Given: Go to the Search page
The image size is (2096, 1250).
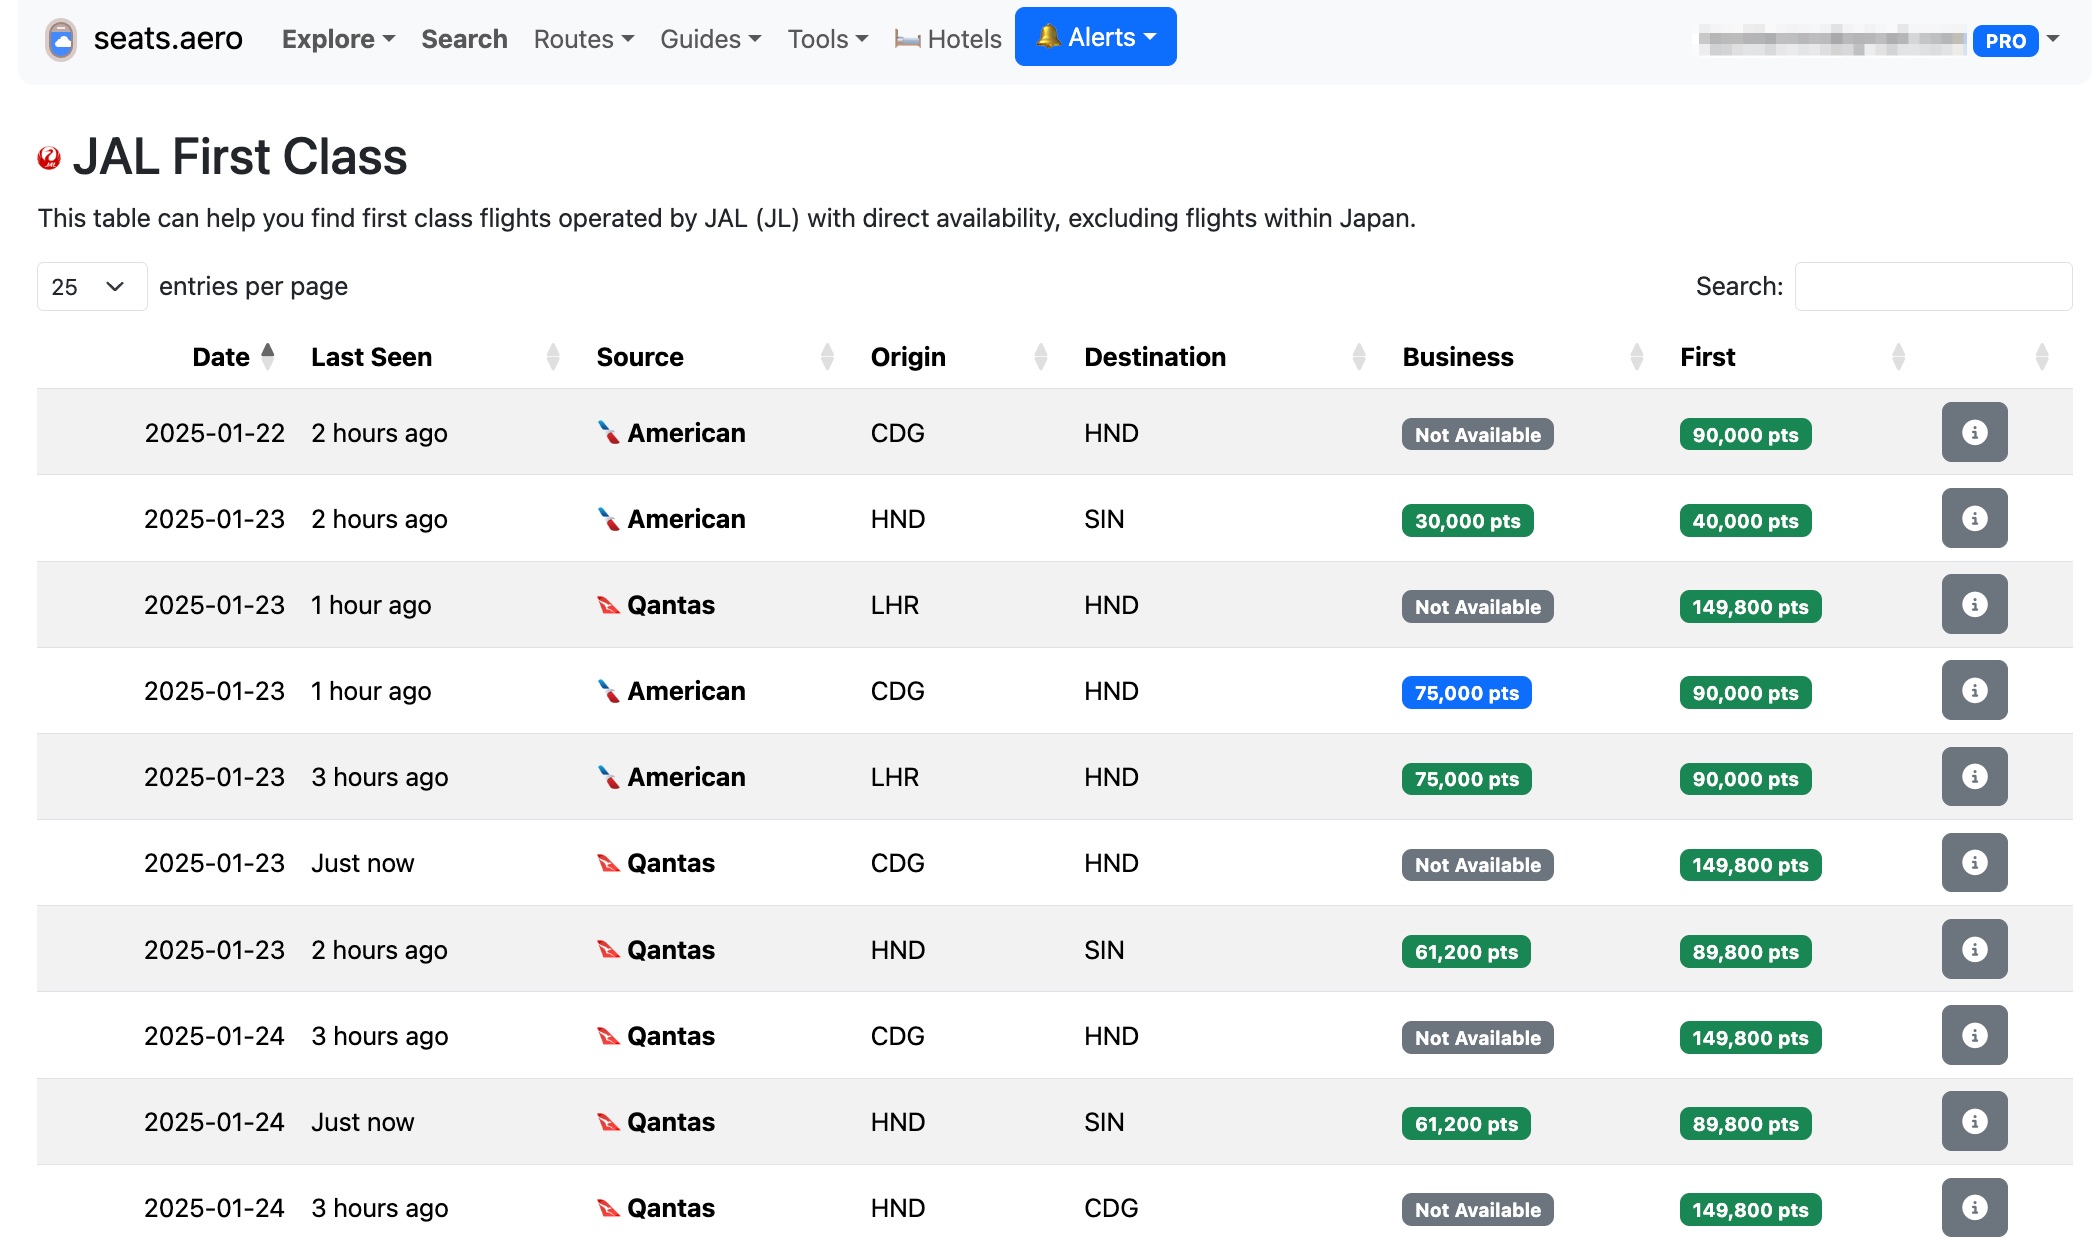Looking at the screenshot, I should point(464,38).
